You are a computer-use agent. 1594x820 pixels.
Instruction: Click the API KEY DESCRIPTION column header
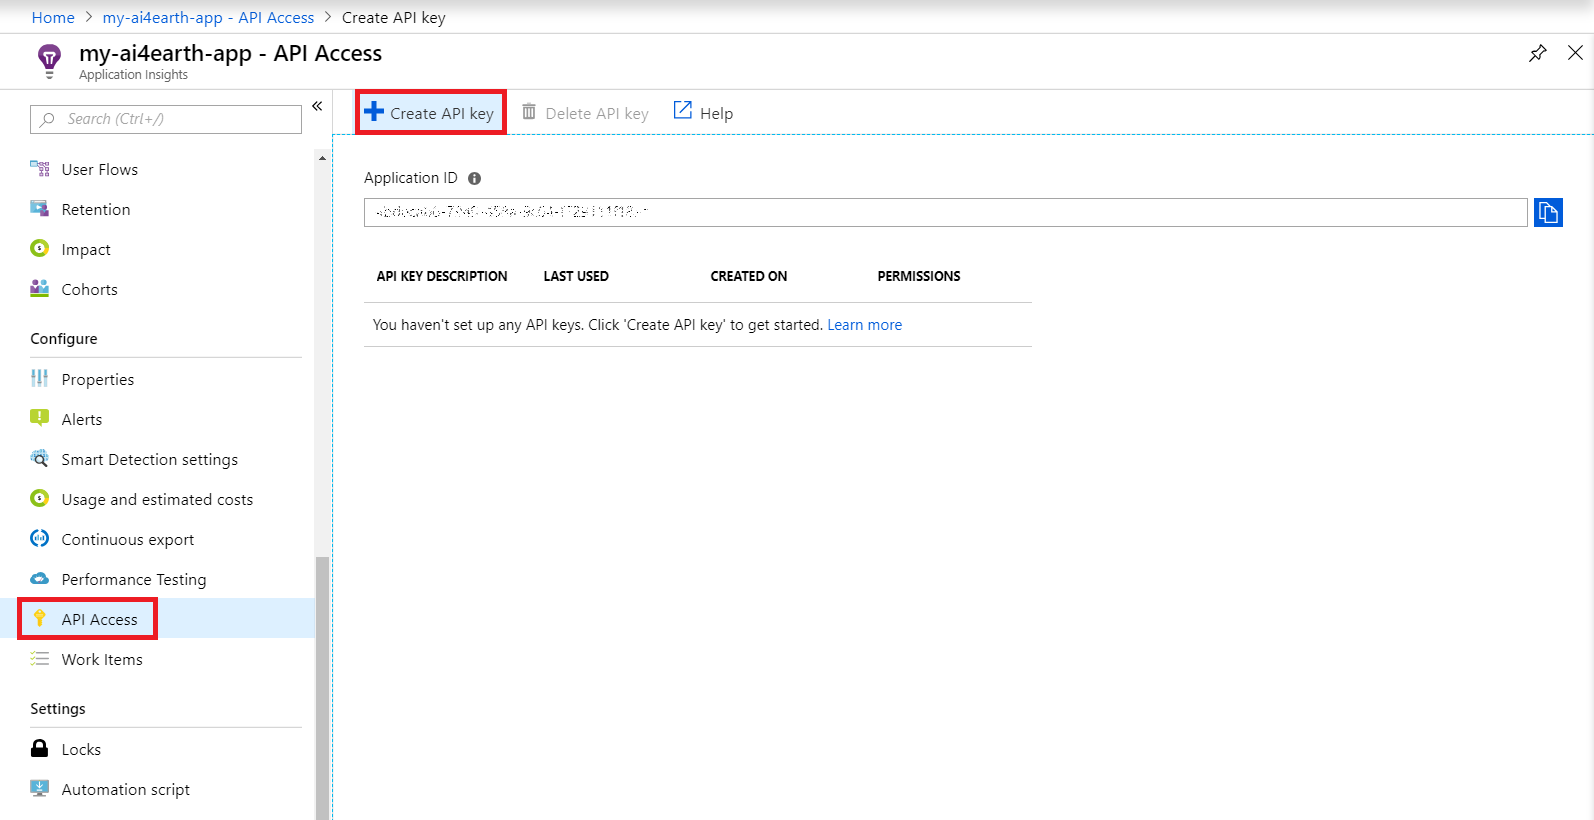point(442,276)
